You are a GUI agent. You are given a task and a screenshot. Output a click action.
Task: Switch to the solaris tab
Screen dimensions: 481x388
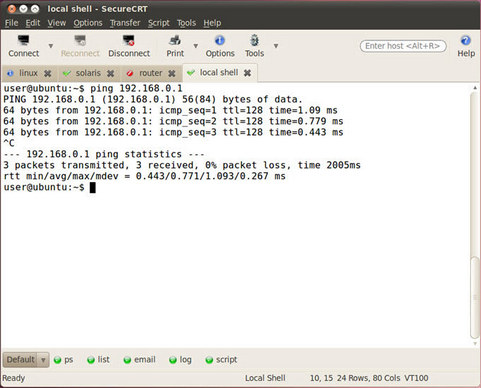click(x=88, y=73)
